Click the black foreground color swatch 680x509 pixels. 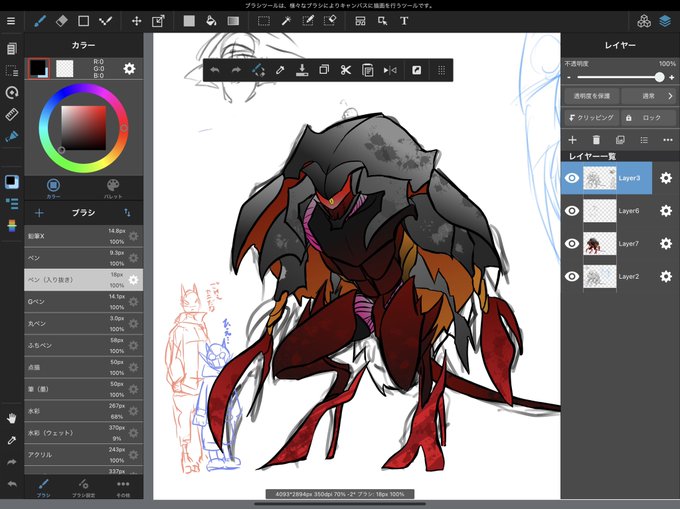(x=38, y=68)
